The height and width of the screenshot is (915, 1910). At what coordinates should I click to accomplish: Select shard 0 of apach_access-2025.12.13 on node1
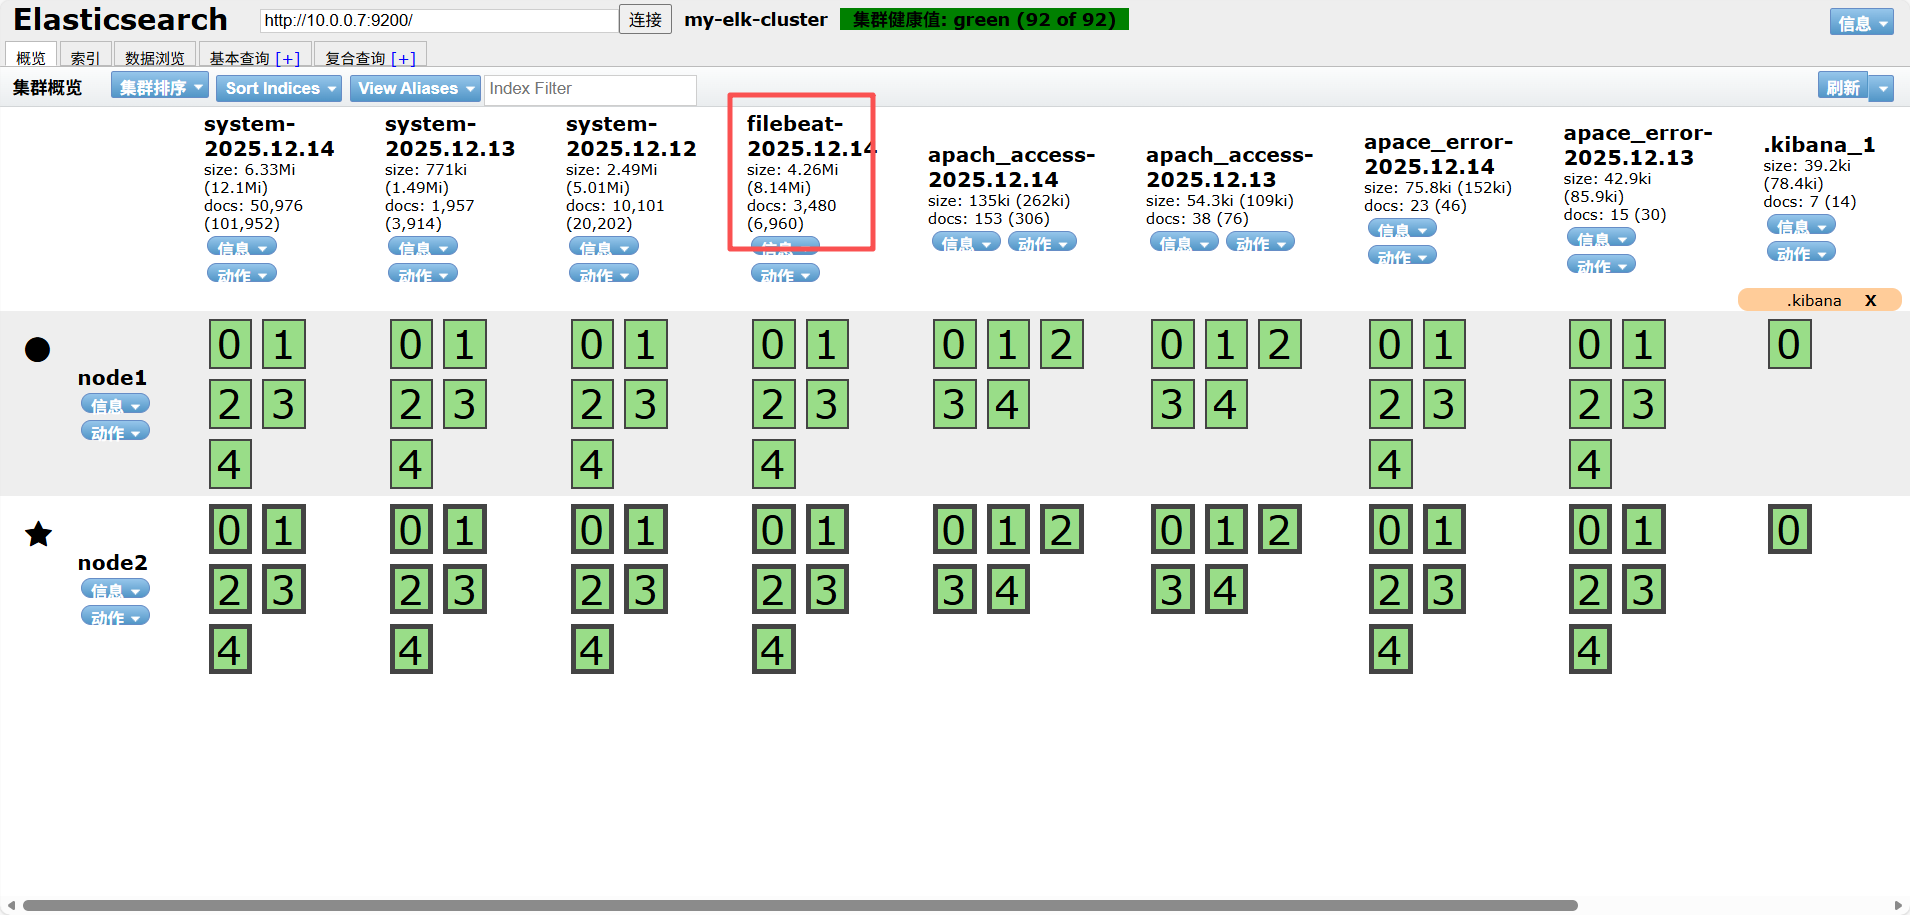coord(1172,344)
